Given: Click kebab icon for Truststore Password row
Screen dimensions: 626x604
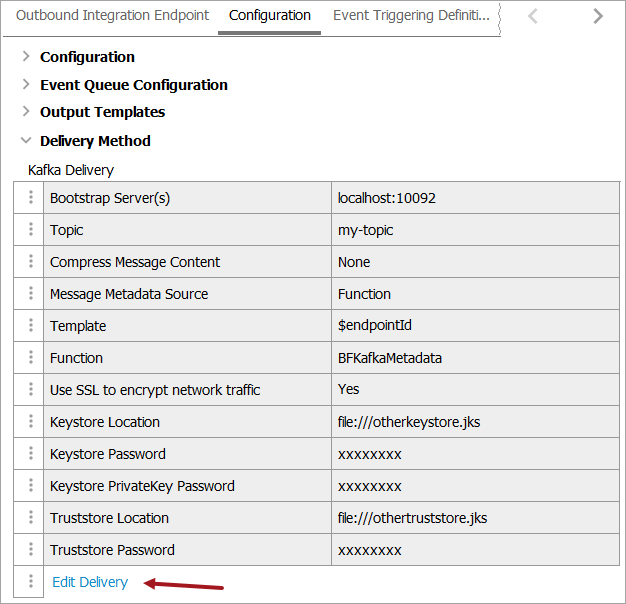Looking at the screenshot, I should pos(30,550).
